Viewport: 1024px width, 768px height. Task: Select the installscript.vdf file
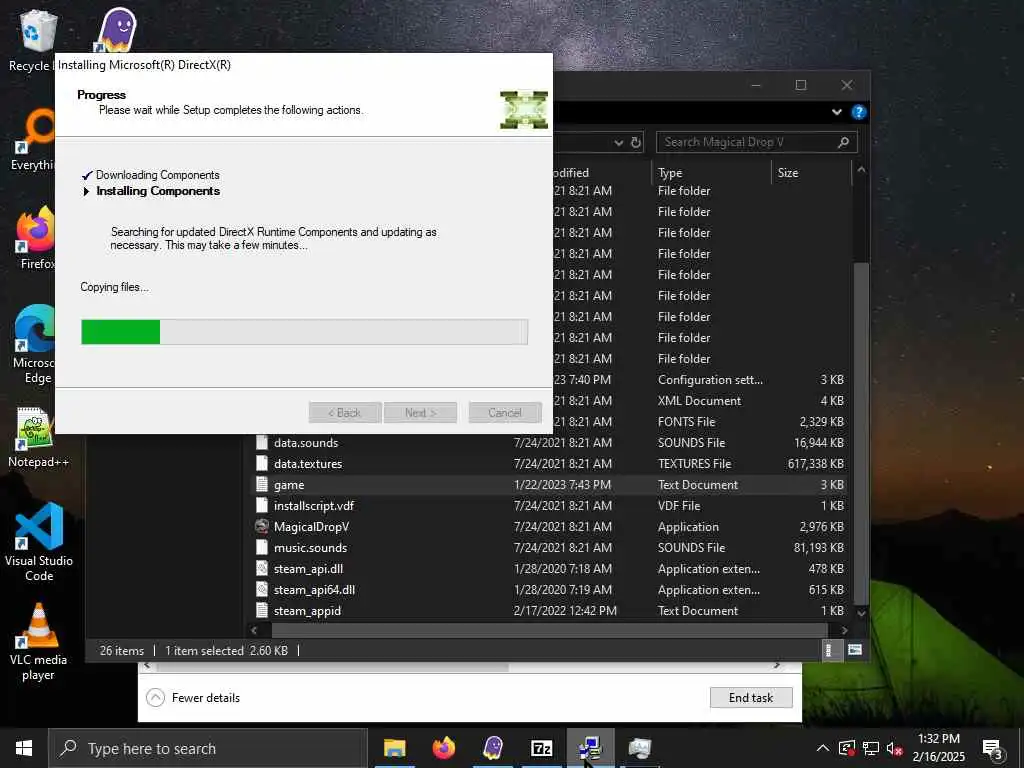coord(313,505)
